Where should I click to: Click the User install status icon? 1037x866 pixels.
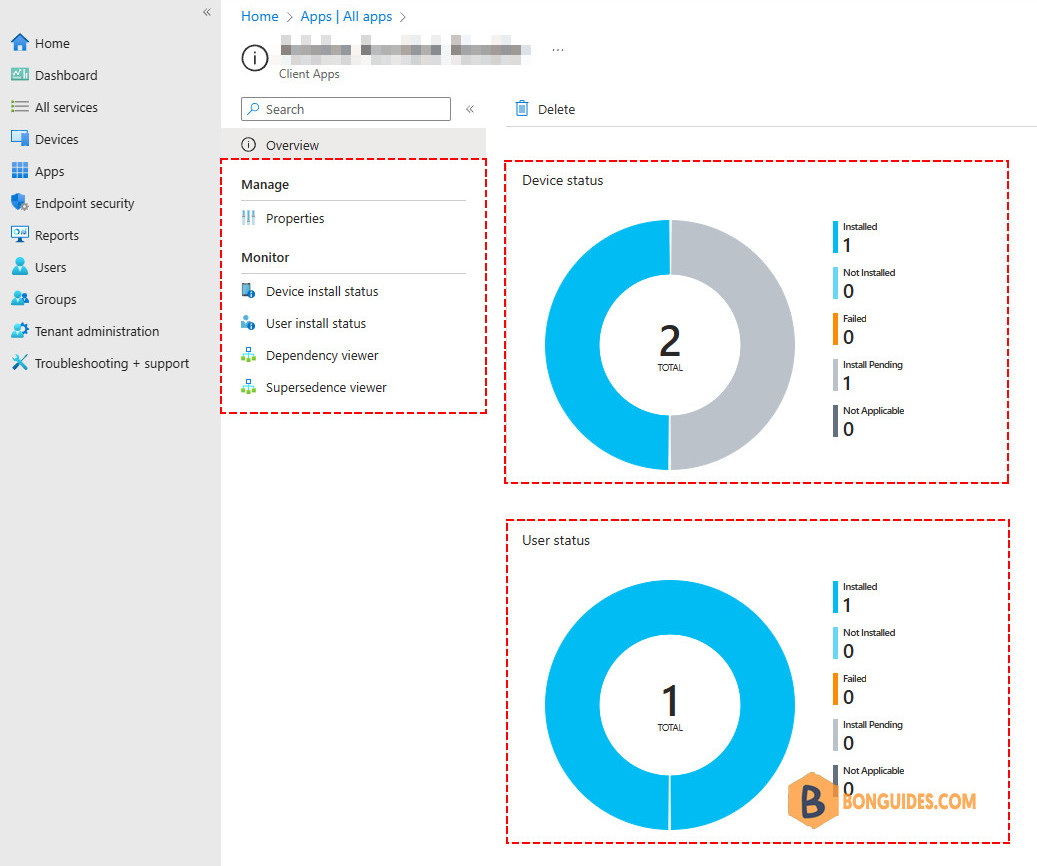[249, 323]
